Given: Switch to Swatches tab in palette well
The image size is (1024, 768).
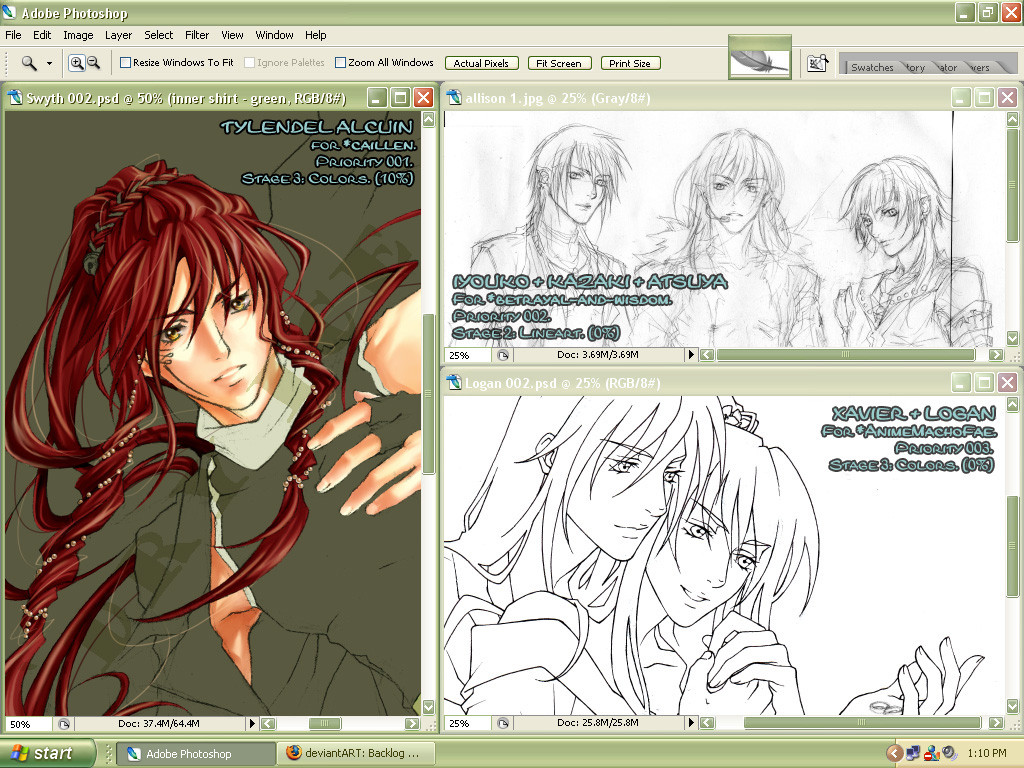Looking at the screenshot, I should tap(872, 67).
